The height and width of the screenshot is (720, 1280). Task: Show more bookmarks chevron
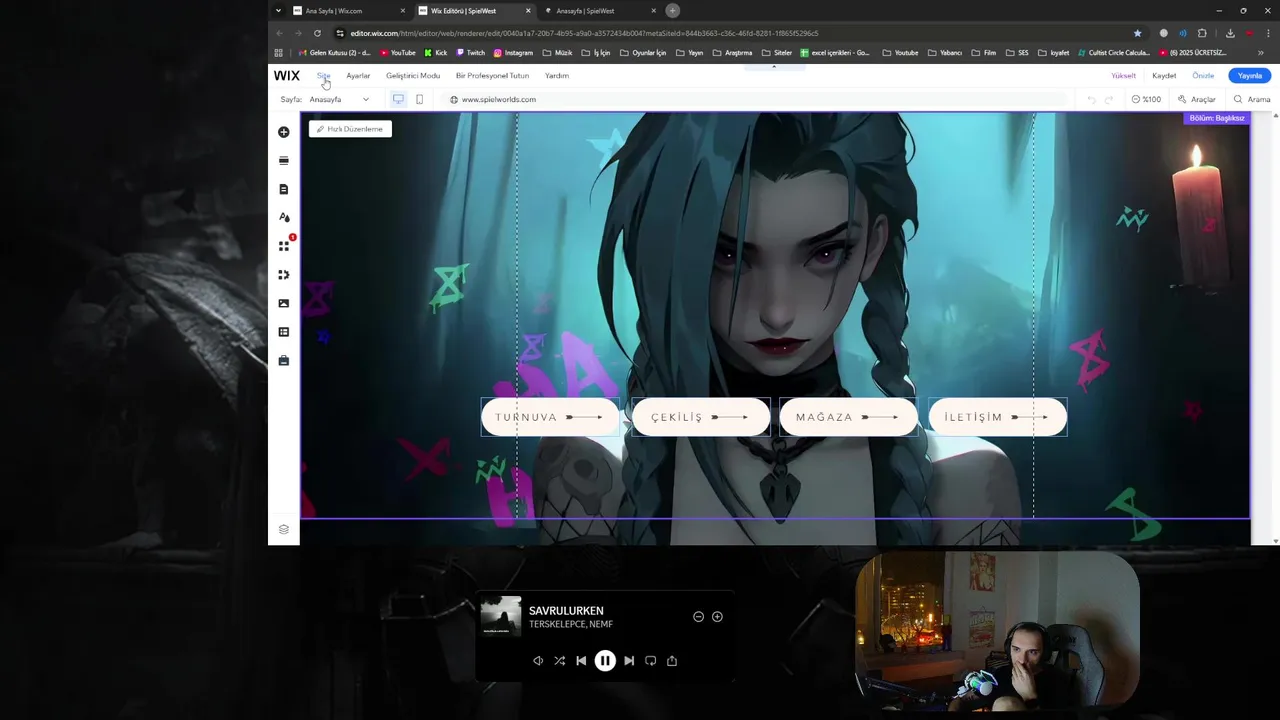[x=1260, y=53]
